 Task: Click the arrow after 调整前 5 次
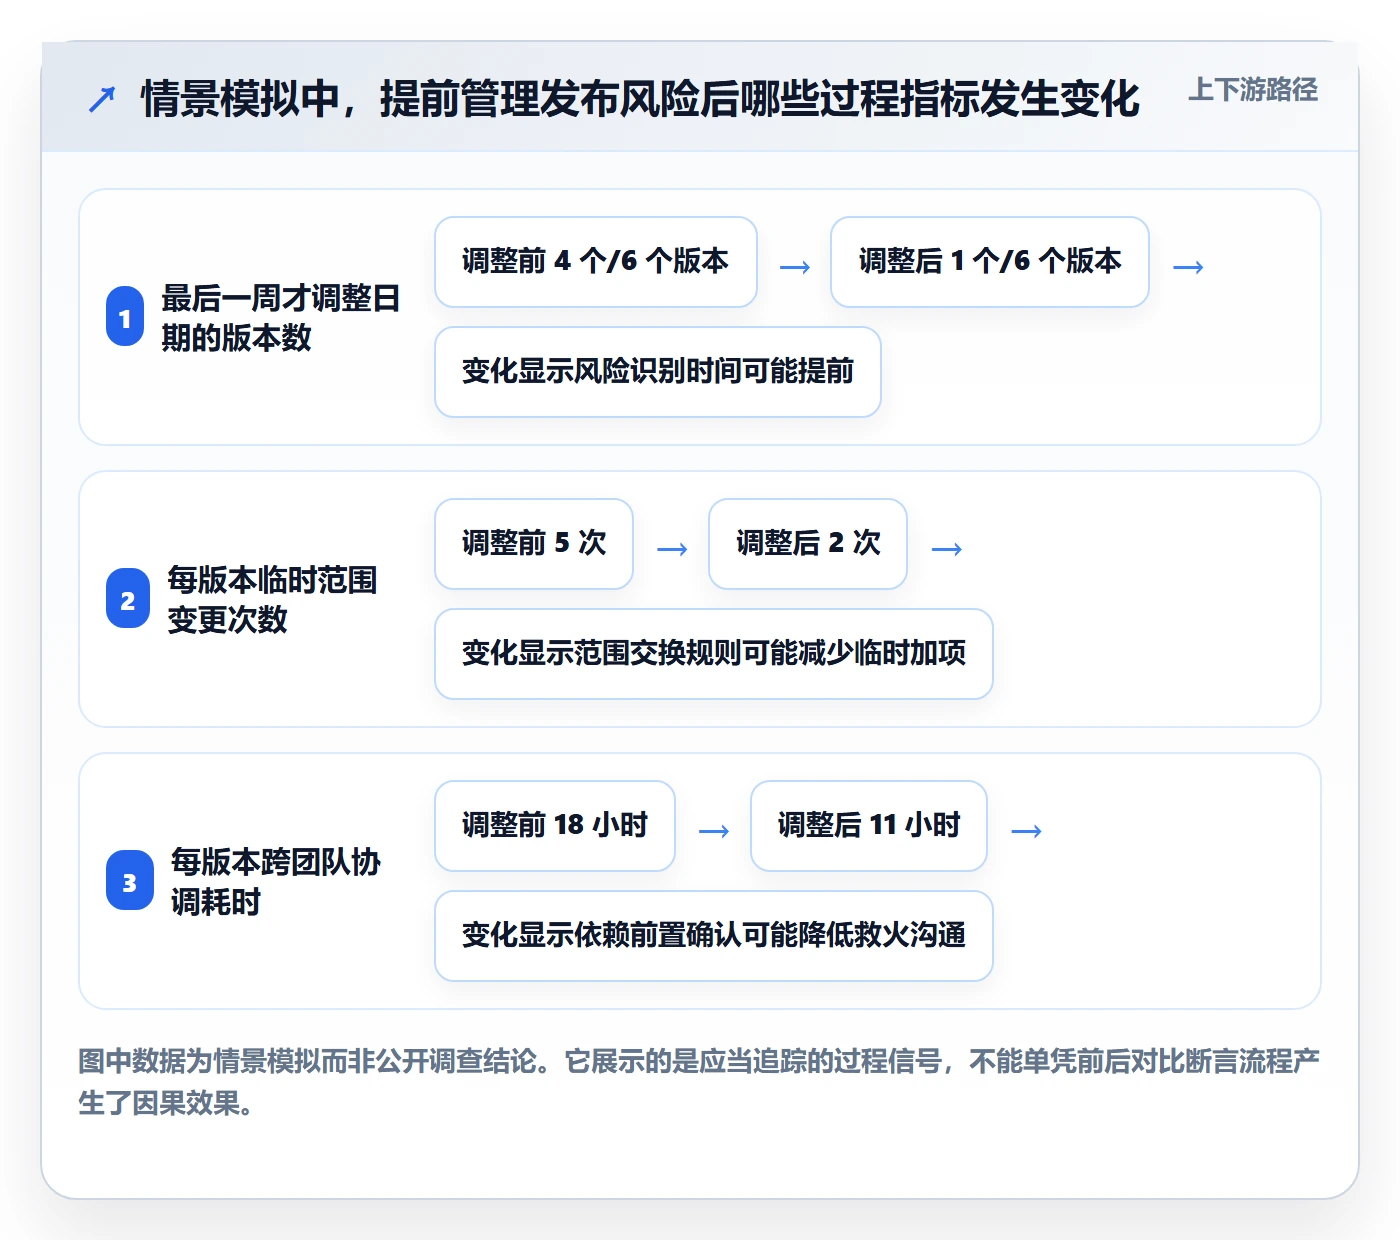tap(672, 549)
